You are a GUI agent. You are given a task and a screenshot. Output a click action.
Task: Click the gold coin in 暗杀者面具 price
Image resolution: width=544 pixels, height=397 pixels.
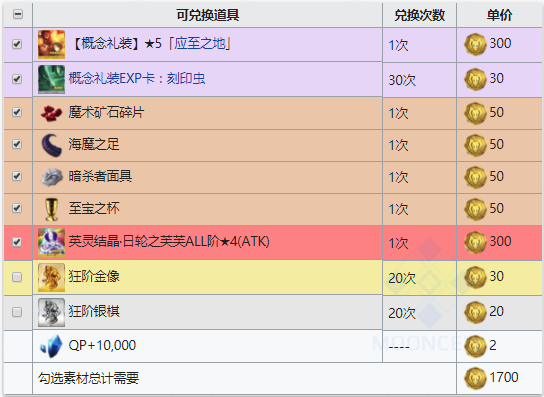click(x=475, y=177)
